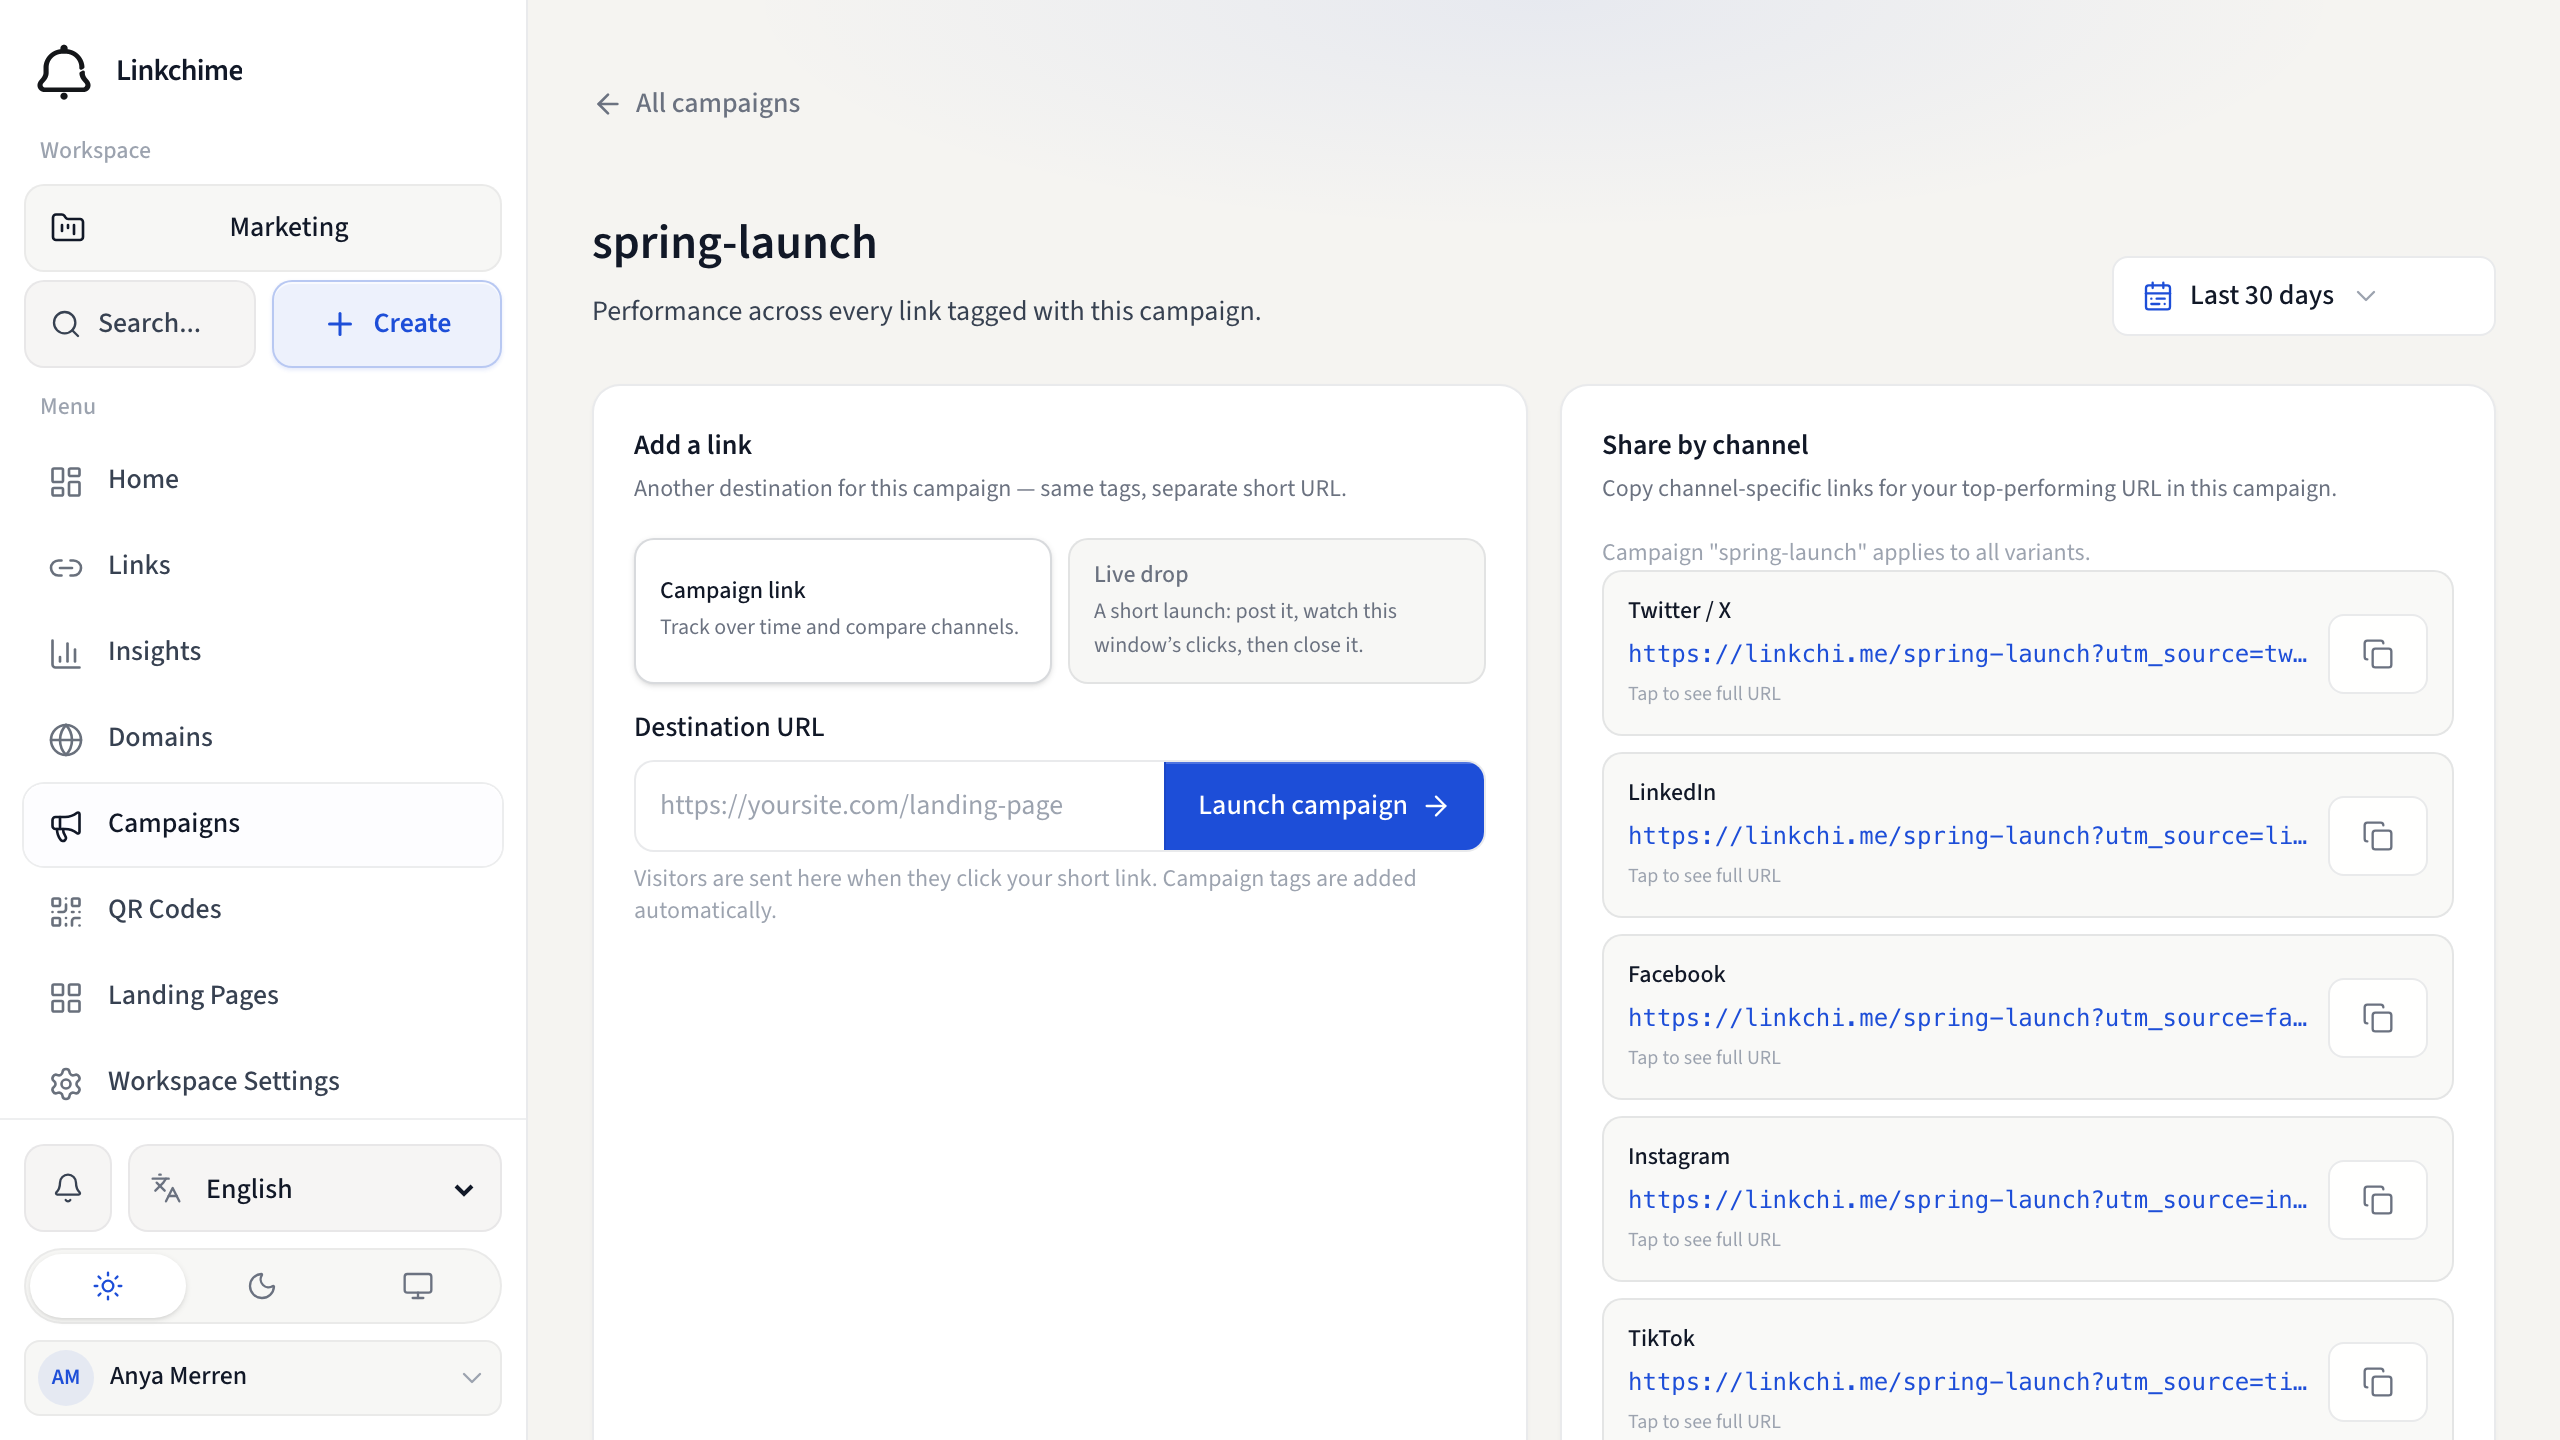Select the Campaign link type
2560x1440 pixels.
point(842,611)
